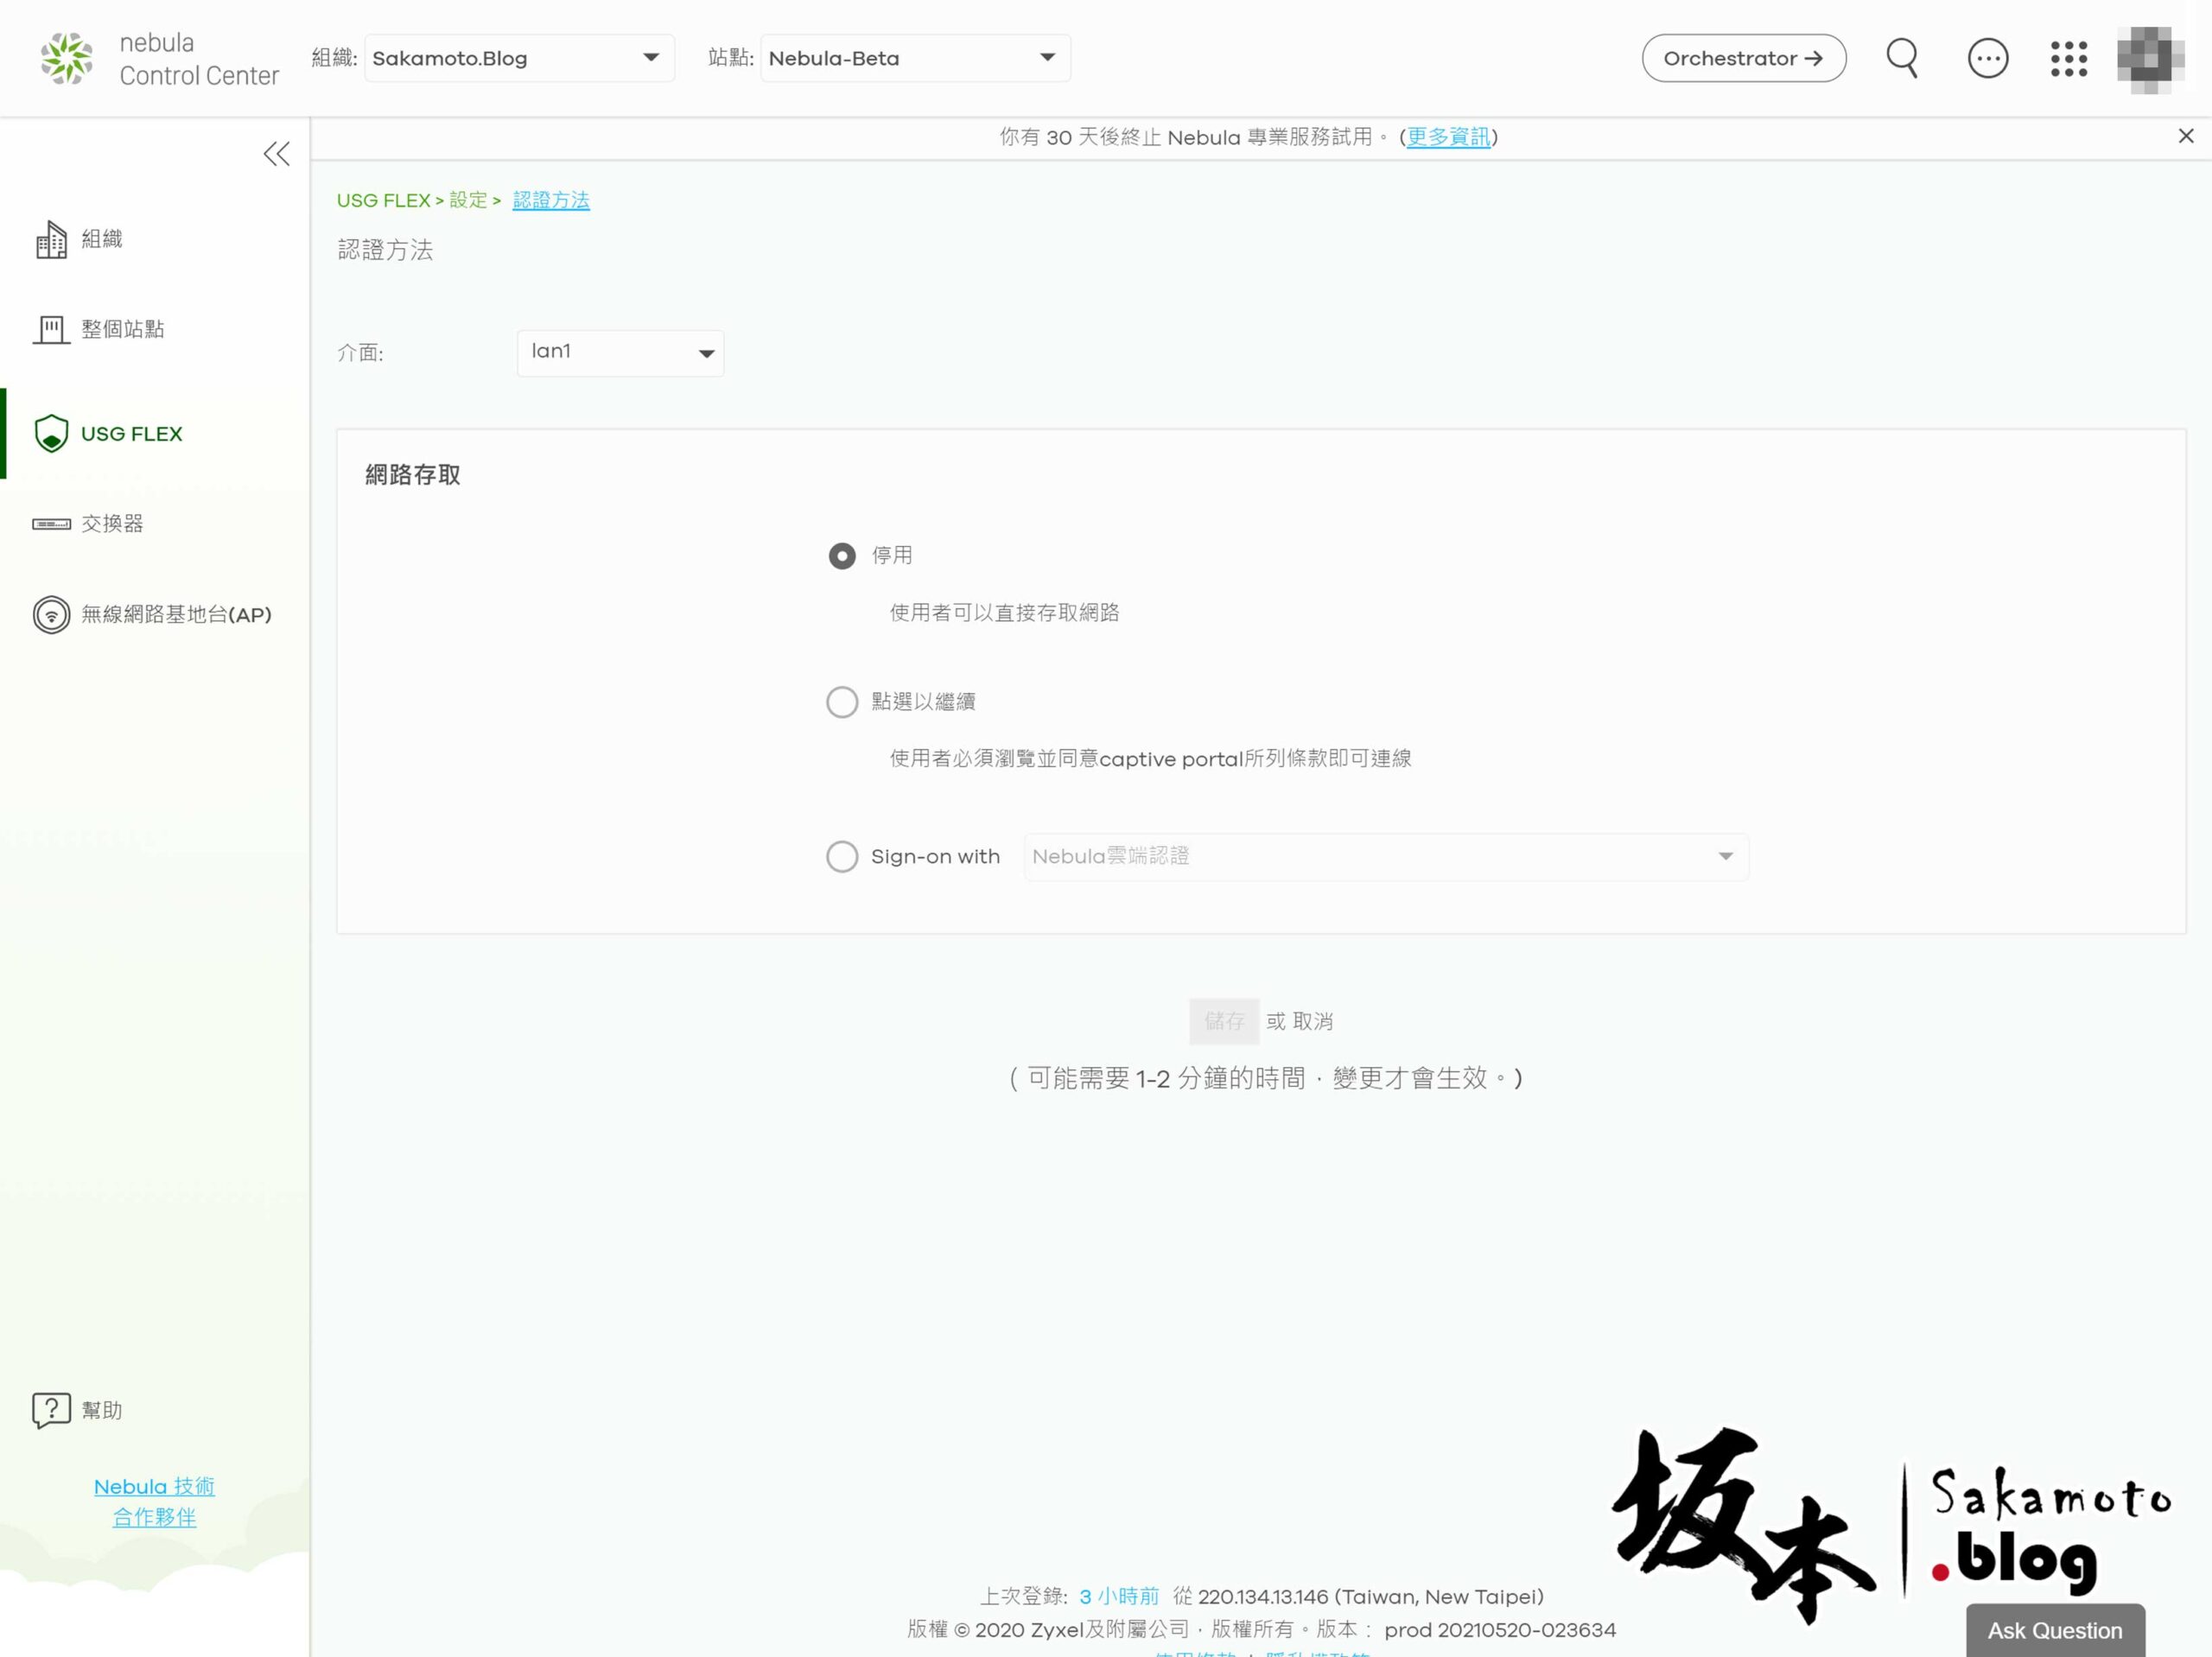2212x1657 pixels.
Task: Open the search magnifier icon
Action: [x=1902, y=58]
